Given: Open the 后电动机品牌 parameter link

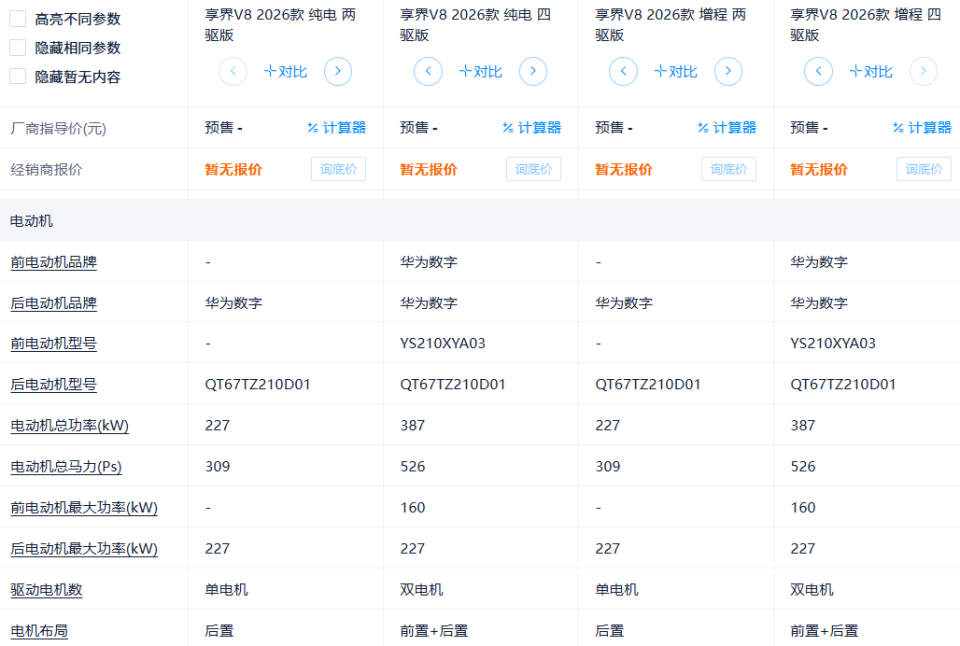Looking at the screenshot, I should (x=54, y=303).
